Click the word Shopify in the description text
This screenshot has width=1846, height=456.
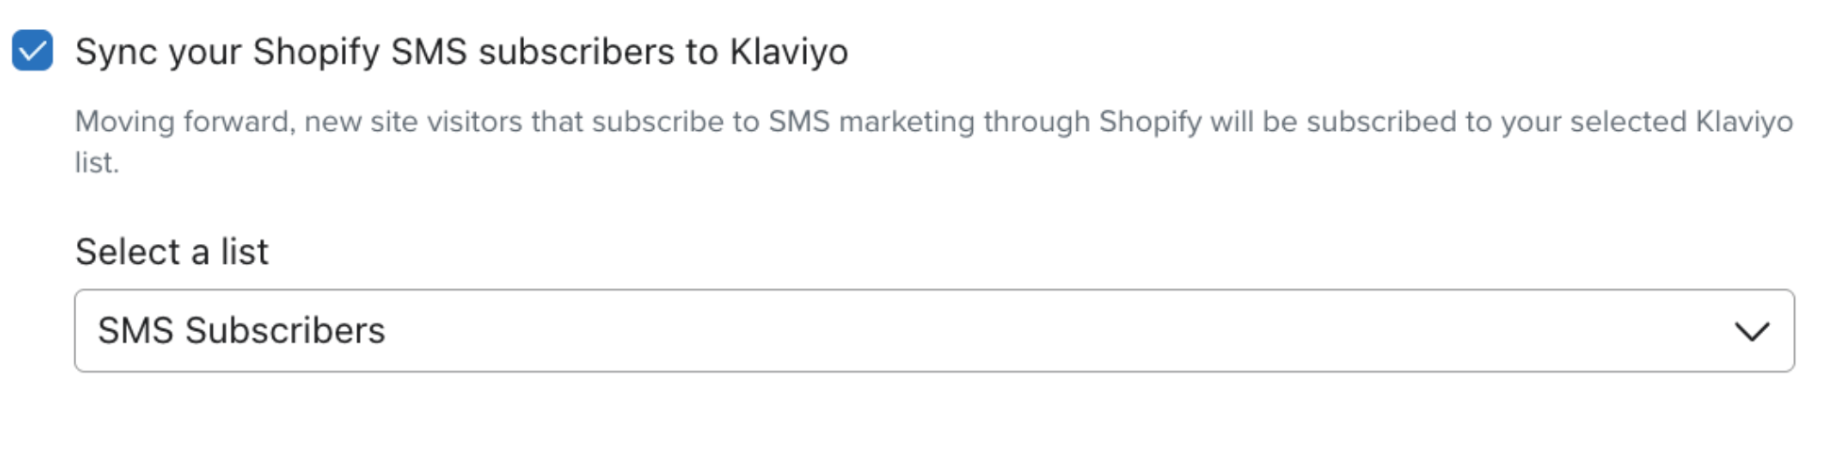pyautogui.click(x=1150, y=122)
